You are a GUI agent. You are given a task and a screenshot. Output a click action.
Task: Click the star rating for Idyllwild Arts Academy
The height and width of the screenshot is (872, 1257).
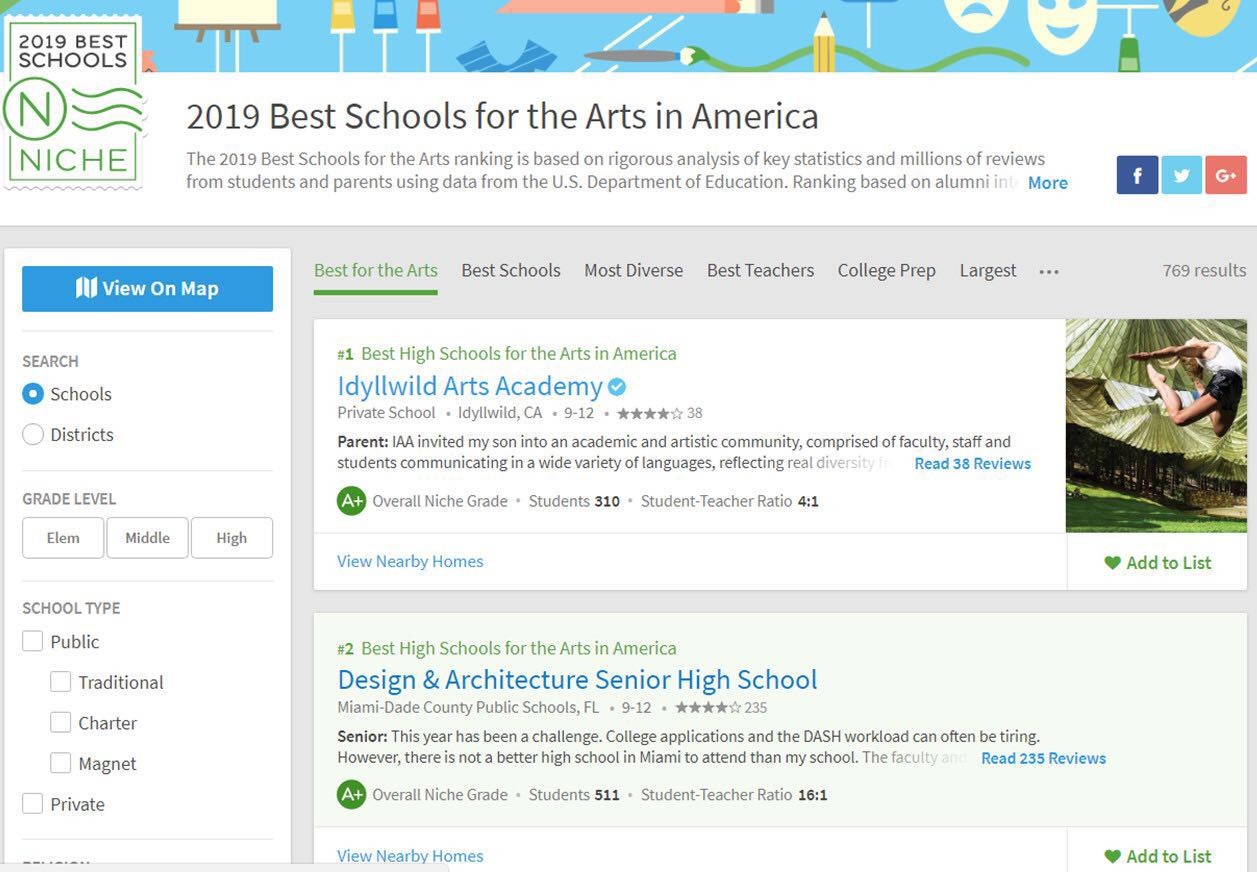tap(650, 413)
